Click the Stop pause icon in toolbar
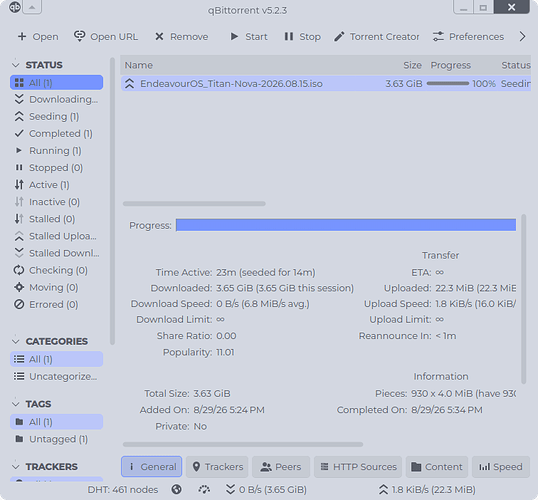 click(x=289, y=36)
